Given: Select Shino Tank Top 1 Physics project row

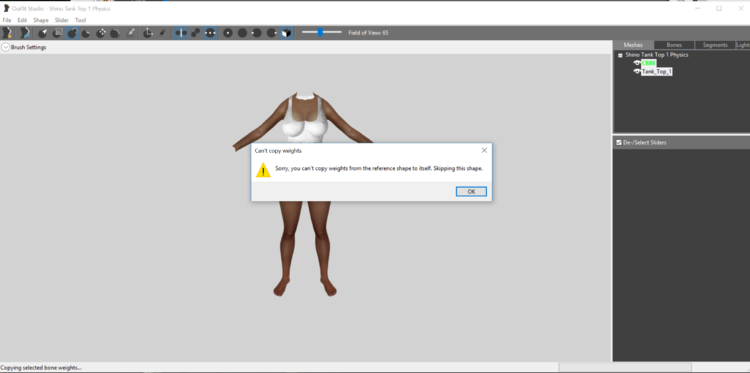Looking at the screenshot, I should pos(657,55).
